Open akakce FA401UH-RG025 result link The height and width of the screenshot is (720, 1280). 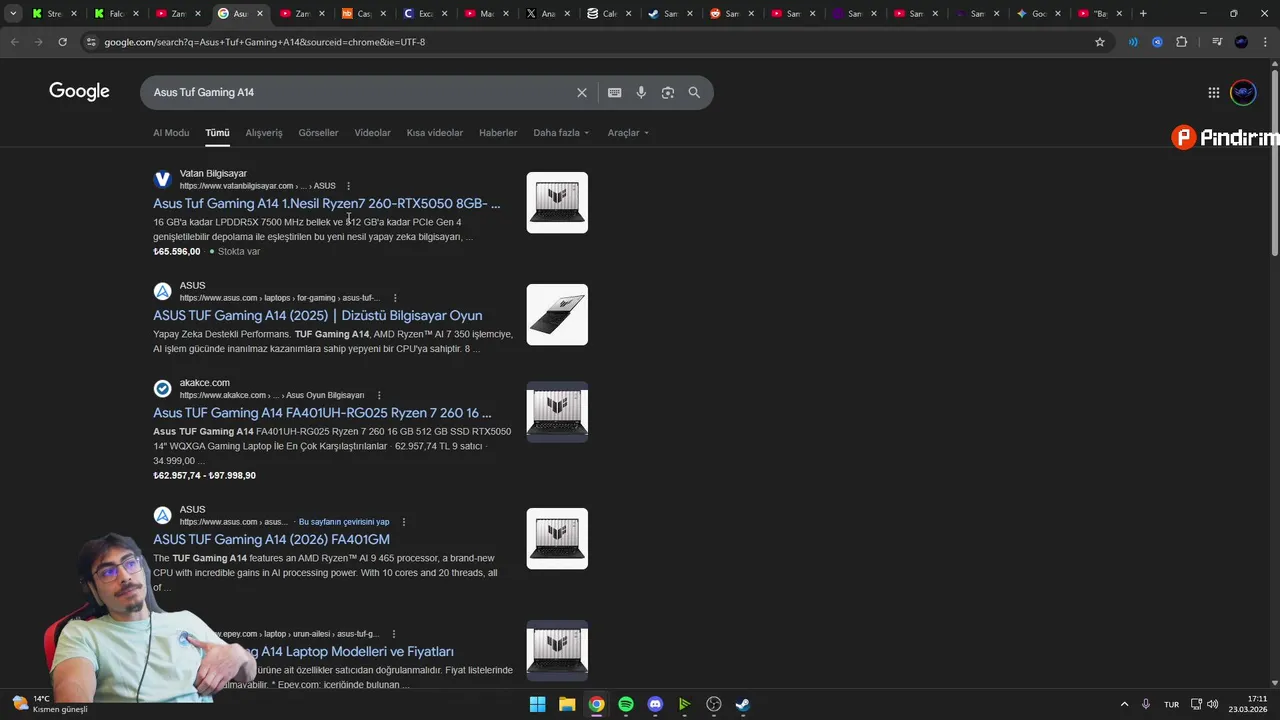322,413
